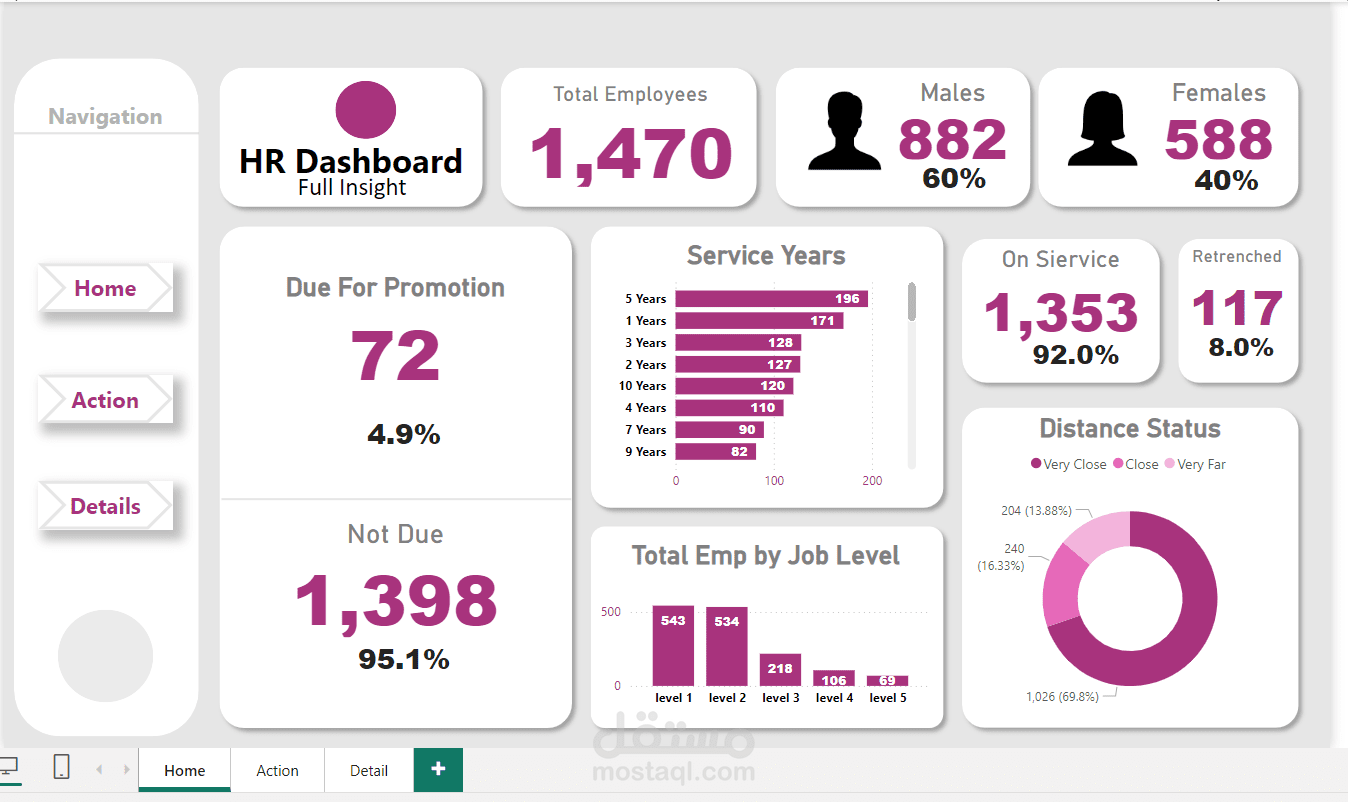Click the 8.0% retrenched percentage
Viewport: 1348px width, 802px height.
point(1241,348)
